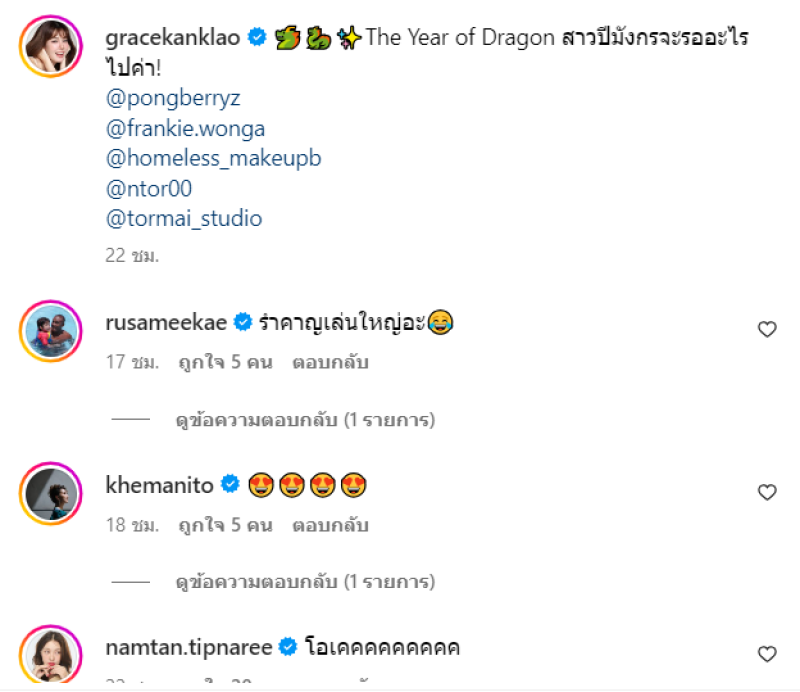Viewport: 800px width, 692px height.
Task: Visit the @homeless_makeupb mention
Action: tap(213, 158)
